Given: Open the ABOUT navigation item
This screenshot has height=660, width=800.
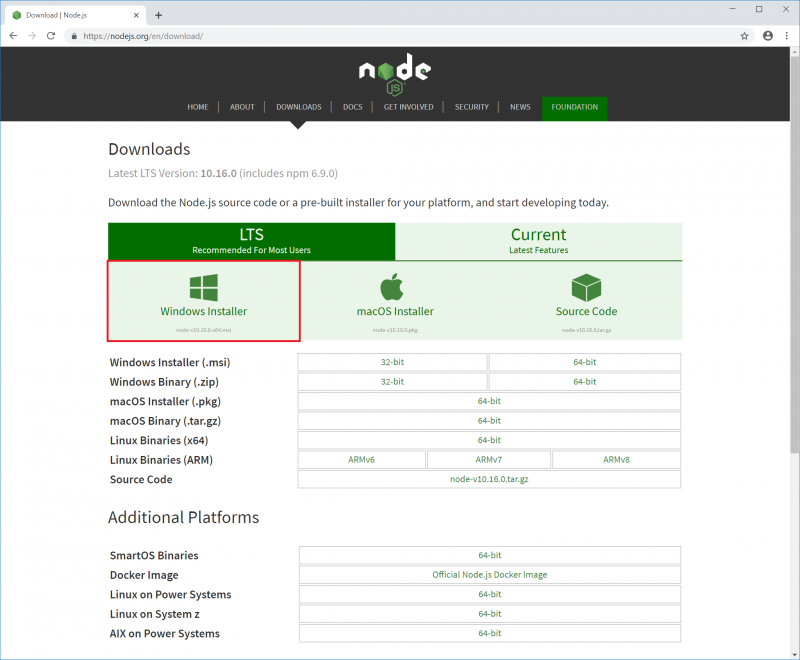Looking at the screenshot, I should tap(242, 107).
